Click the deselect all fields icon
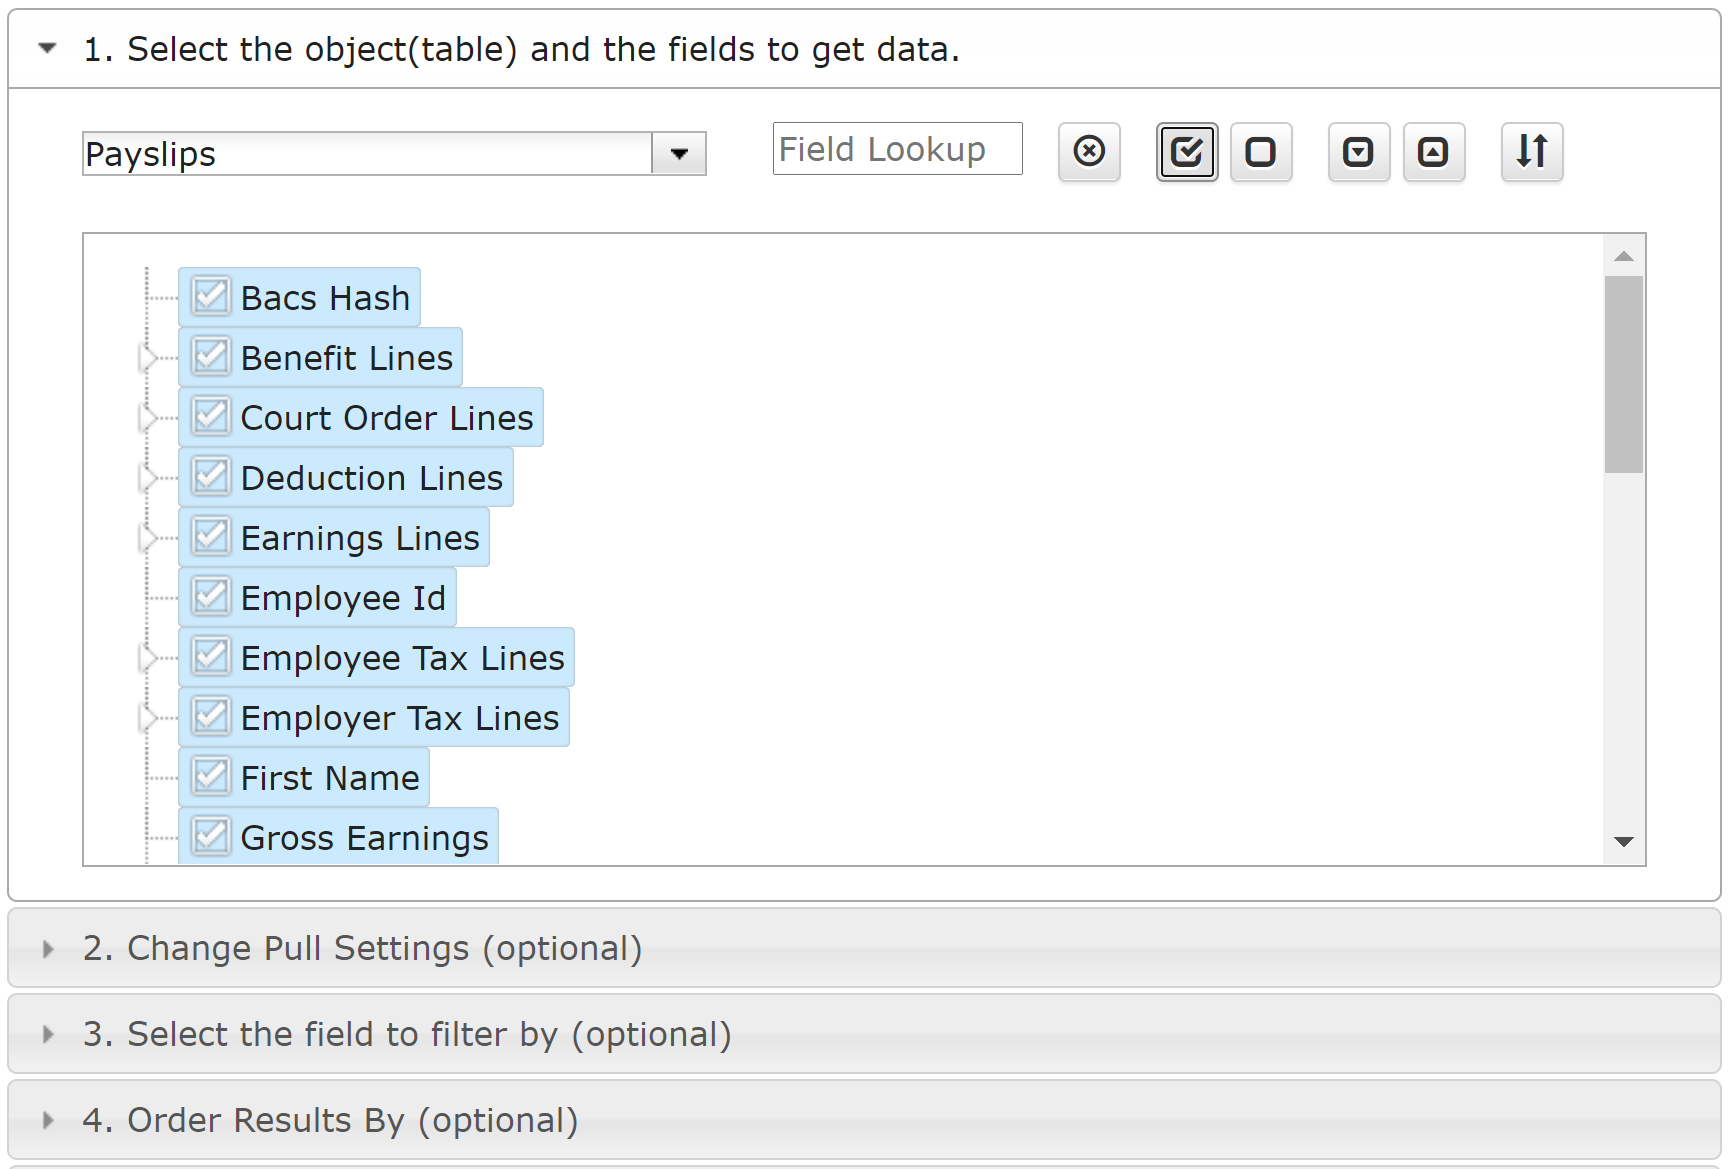This screenshot has width=1730, height=1169. click(x=1261, y=152)
